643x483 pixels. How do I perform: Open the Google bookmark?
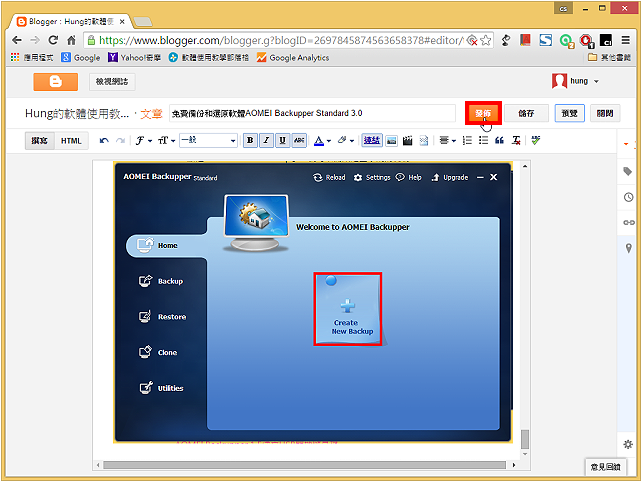(81, 57)
